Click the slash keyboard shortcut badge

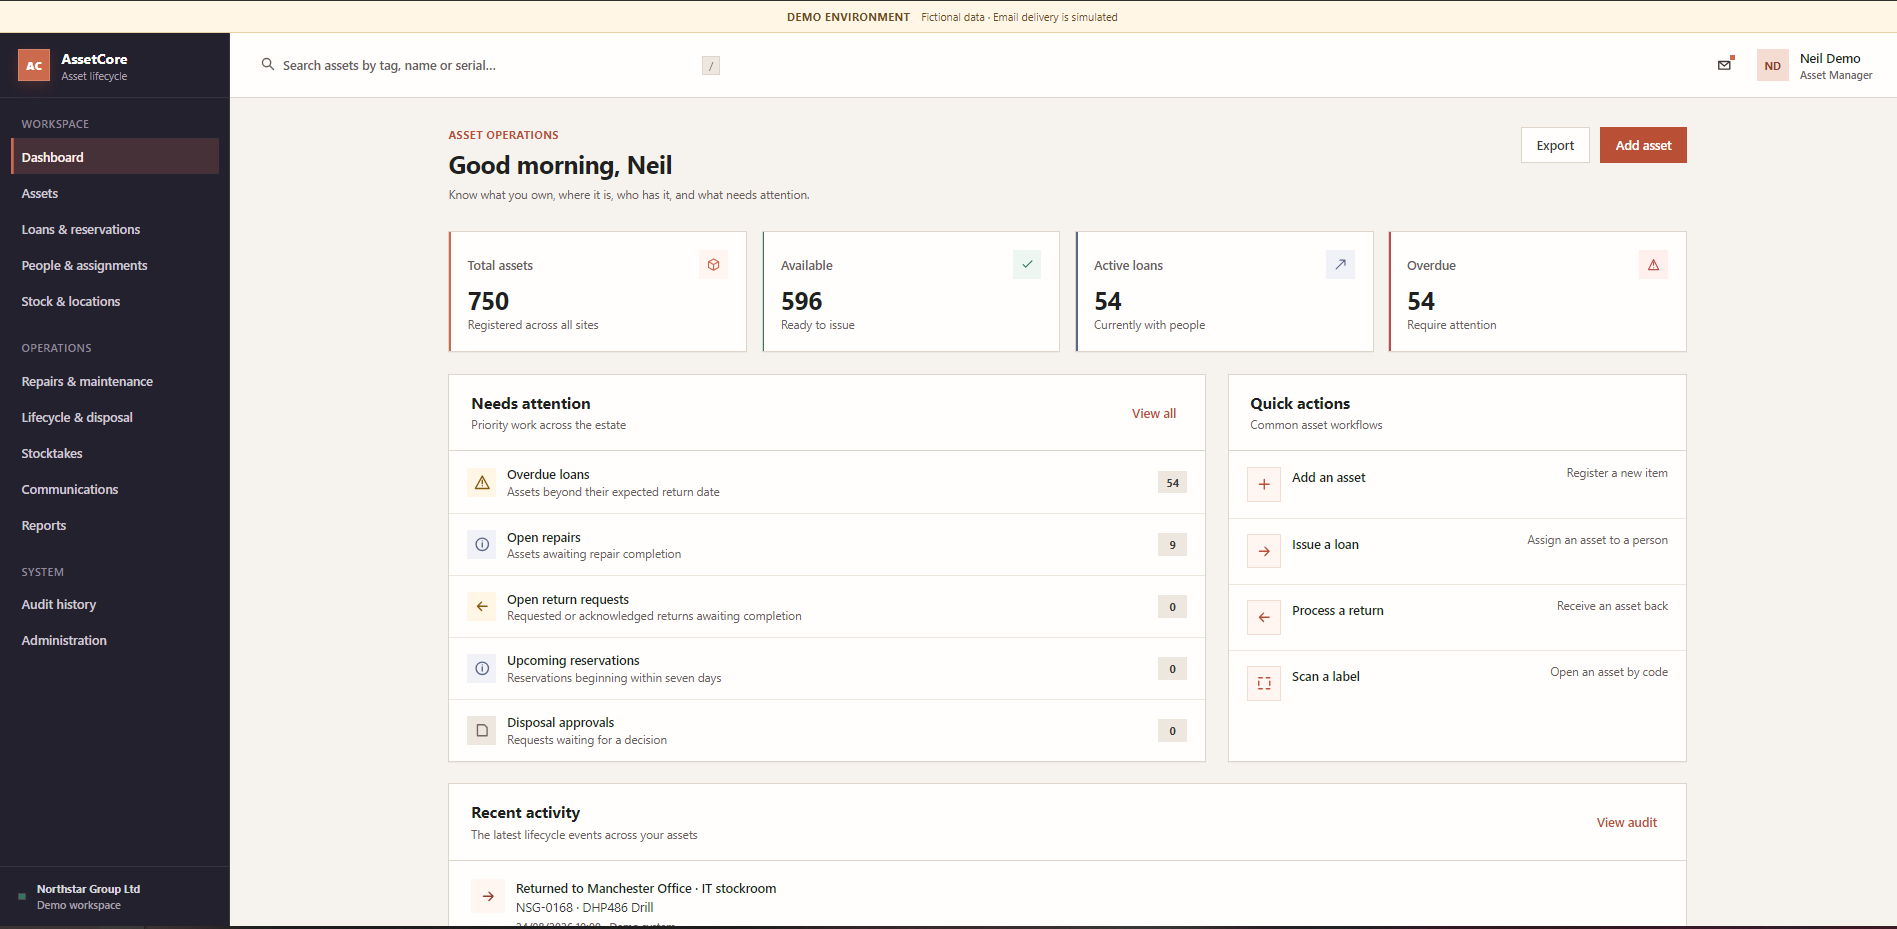[x=711, y=66]
